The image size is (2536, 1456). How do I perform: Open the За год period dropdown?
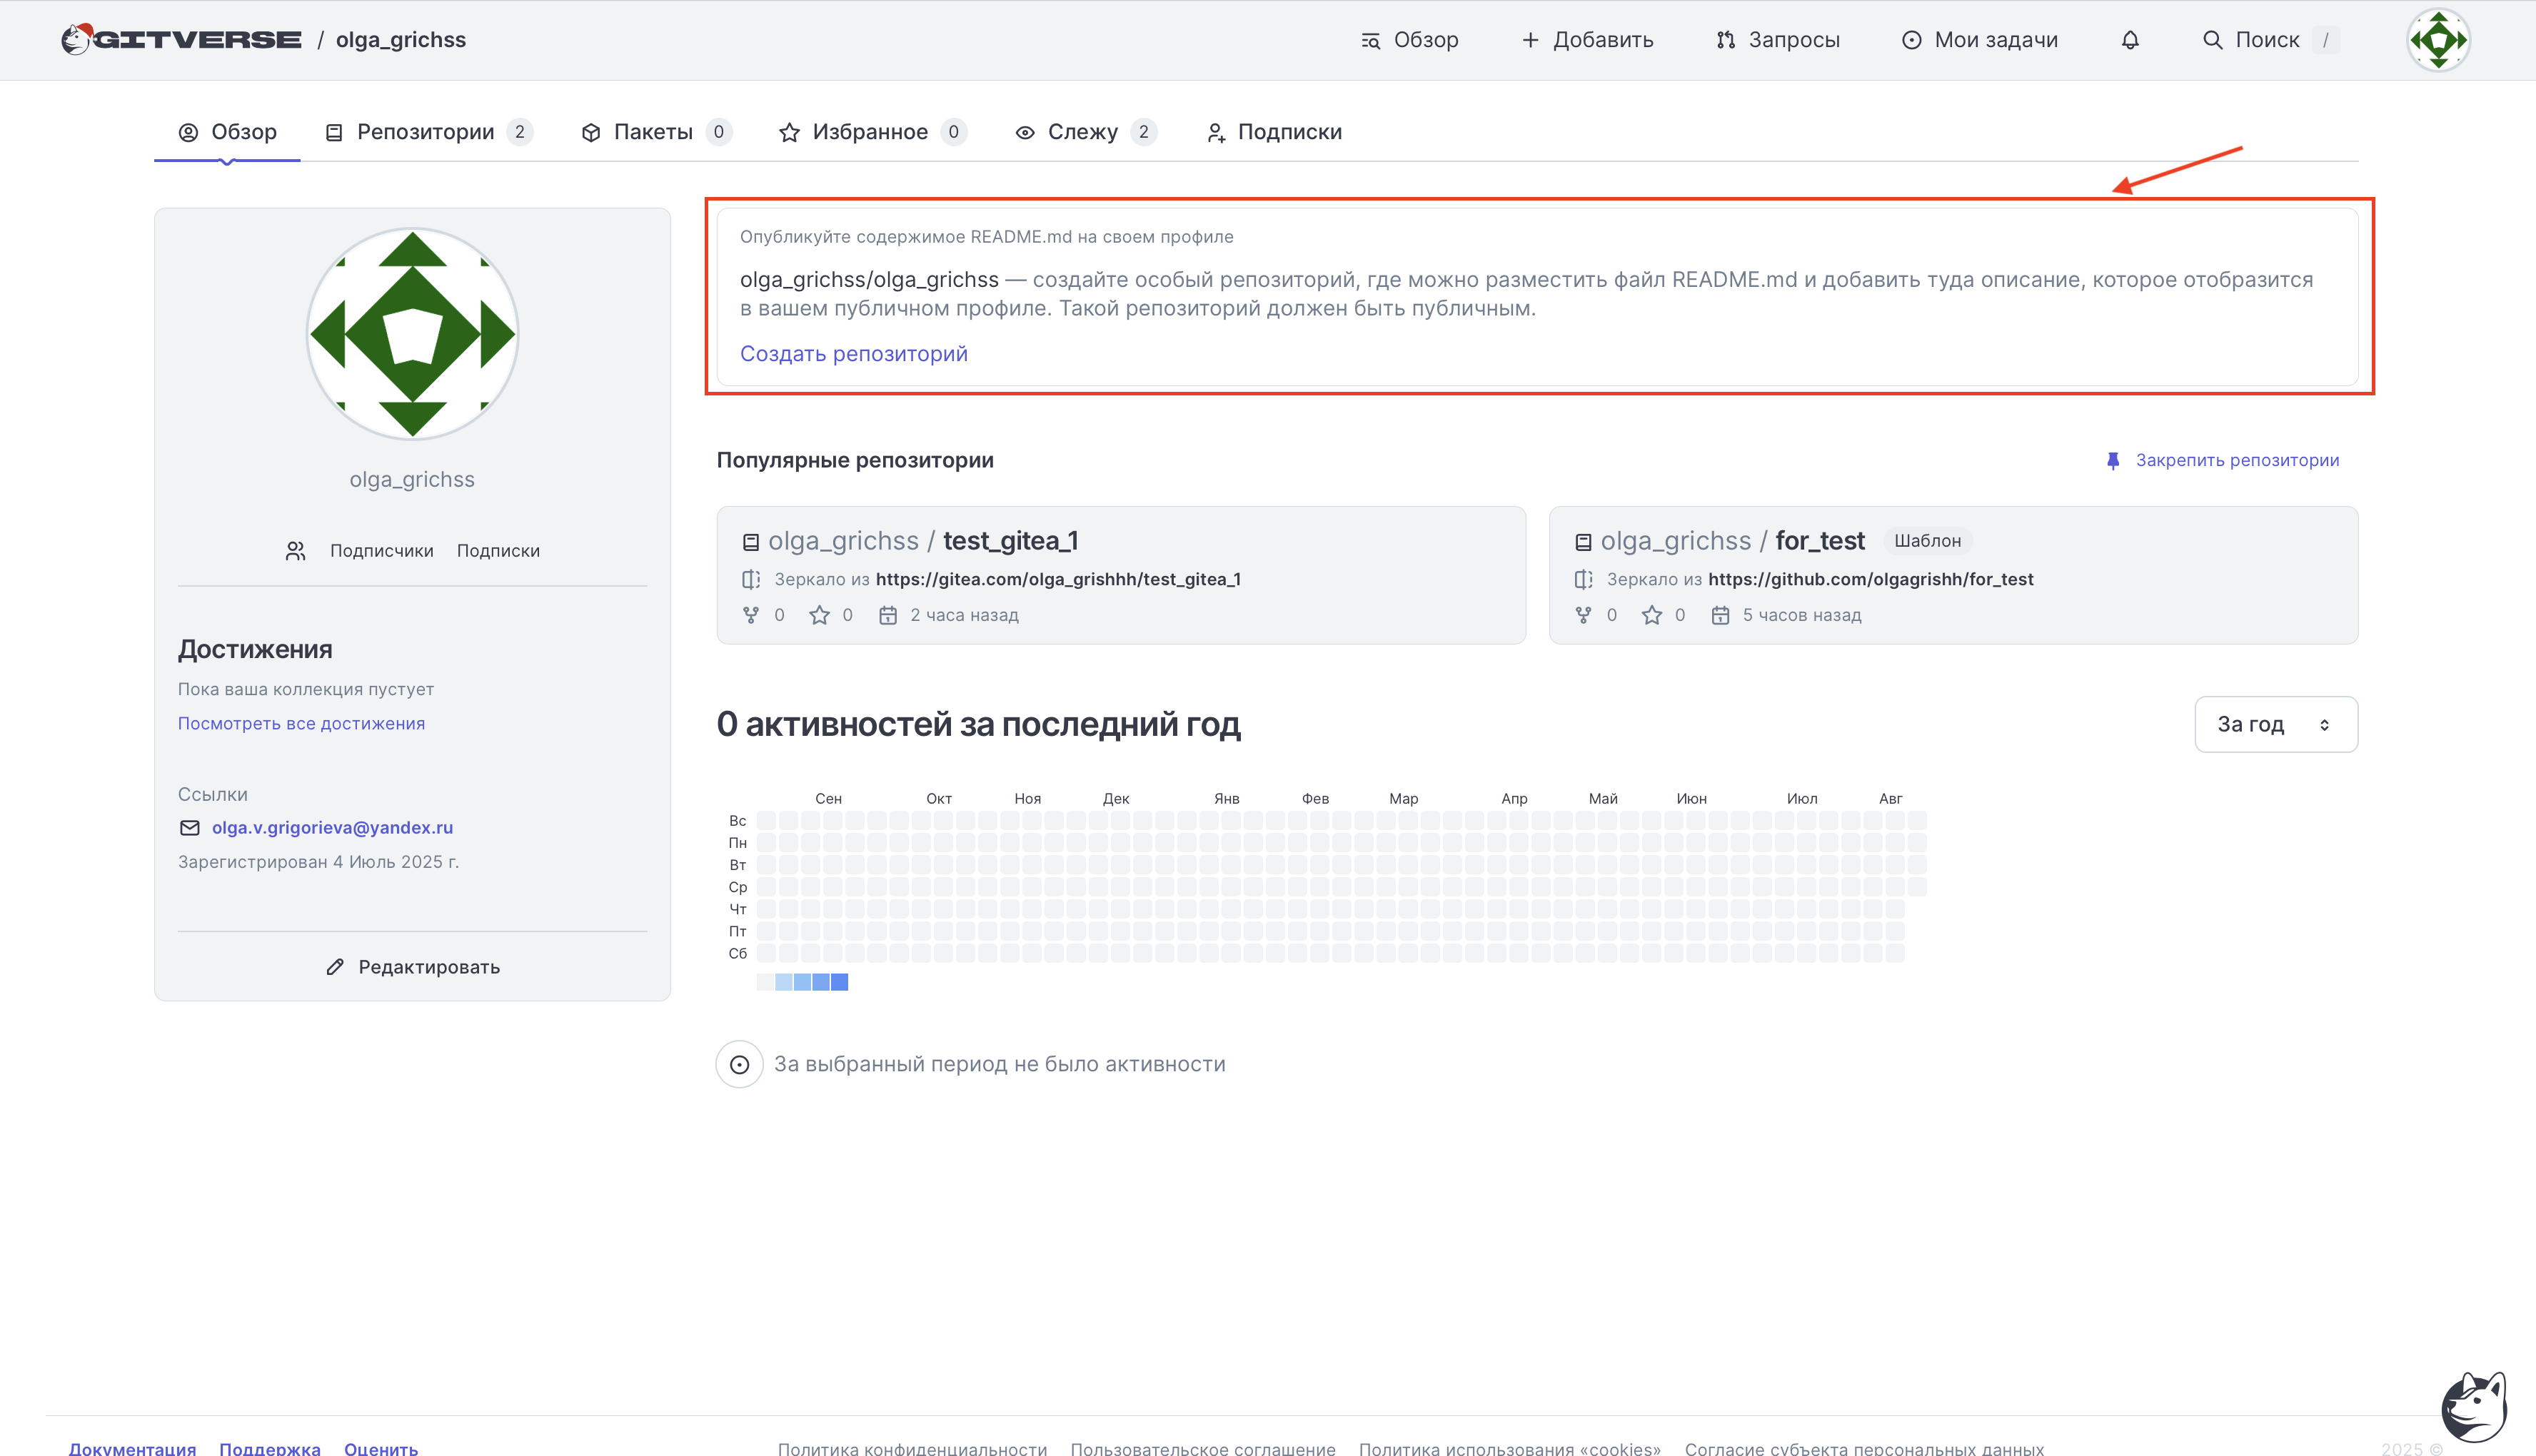tap(2276, 724)
